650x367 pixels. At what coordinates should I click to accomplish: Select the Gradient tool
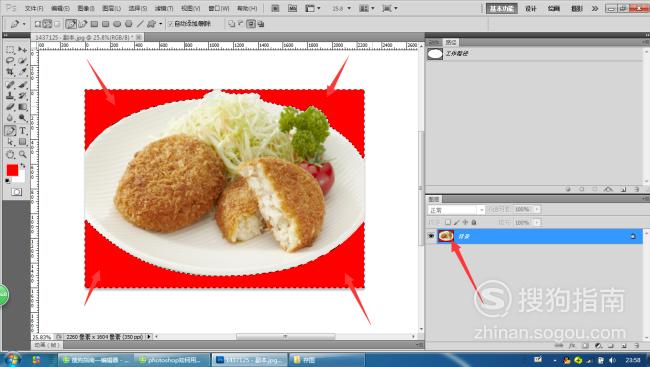[x=22, y=107]
